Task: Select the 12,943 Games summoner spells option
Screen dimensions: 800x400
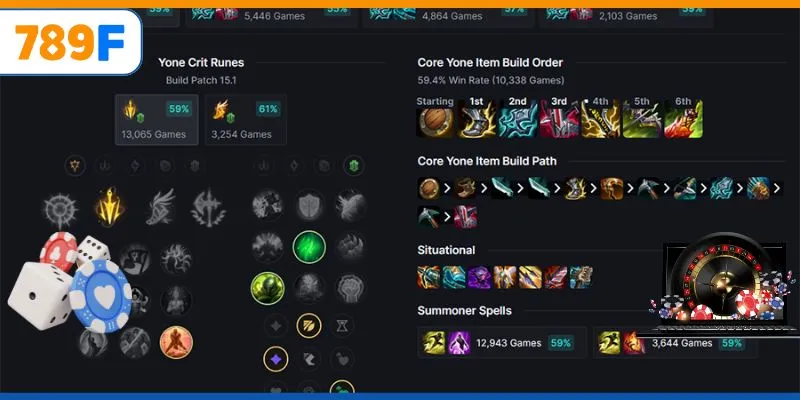Action: [x=502, y=343]
